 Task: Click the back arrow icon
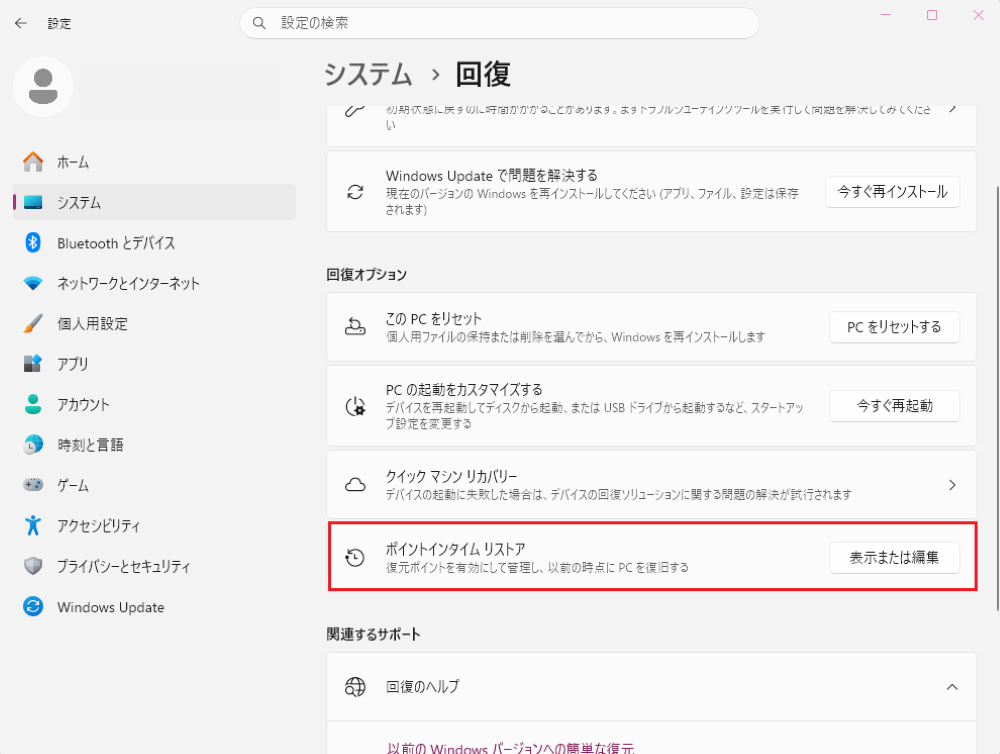tap(21, 24)
